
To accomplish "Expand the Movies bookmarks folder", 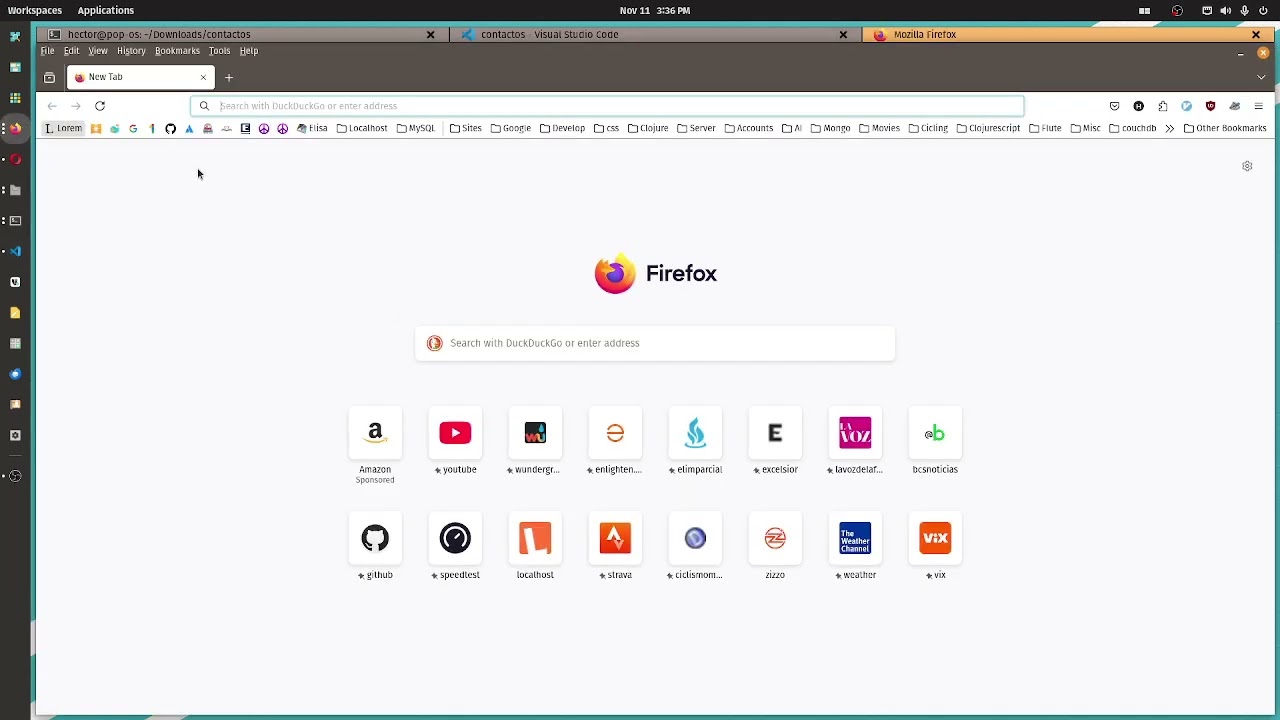I will pos(880,128).
